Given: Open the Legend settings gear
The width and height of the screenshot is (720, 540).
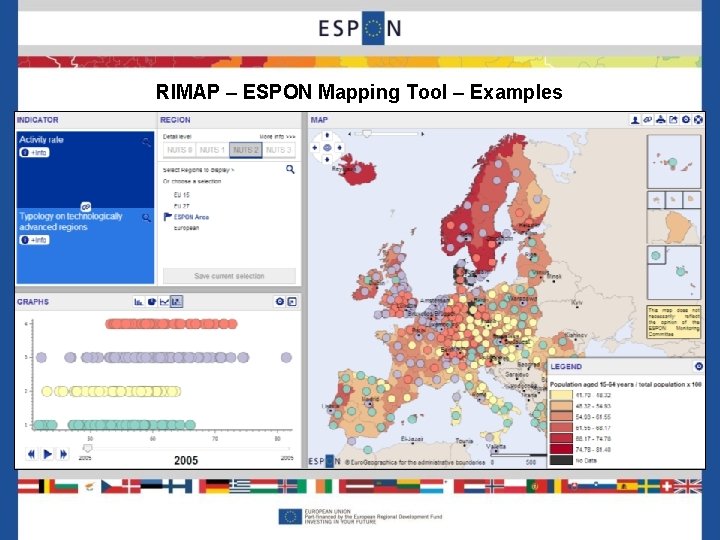Looking at the screenshot, I should (698, 366).
